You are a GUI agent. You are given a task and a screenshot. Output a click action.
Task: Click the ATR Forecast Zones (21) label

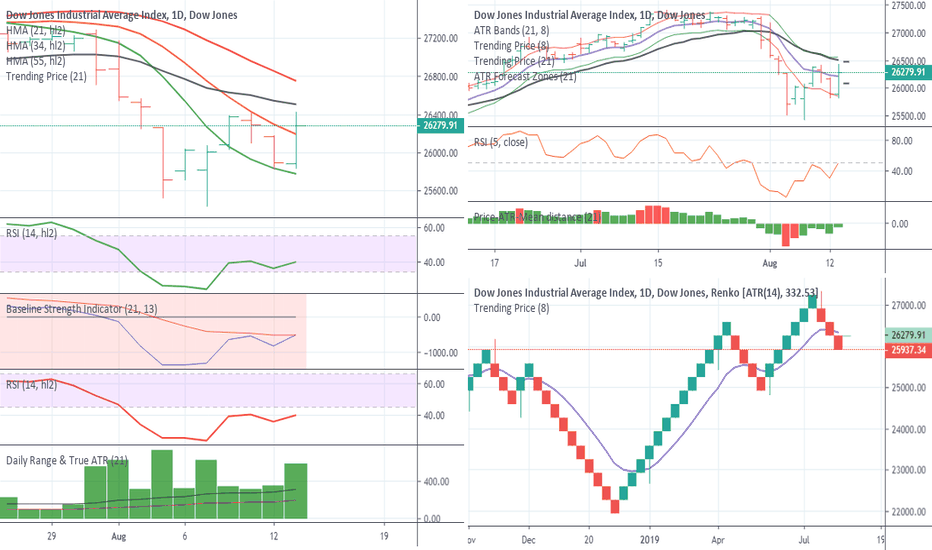tap(525, 76)
